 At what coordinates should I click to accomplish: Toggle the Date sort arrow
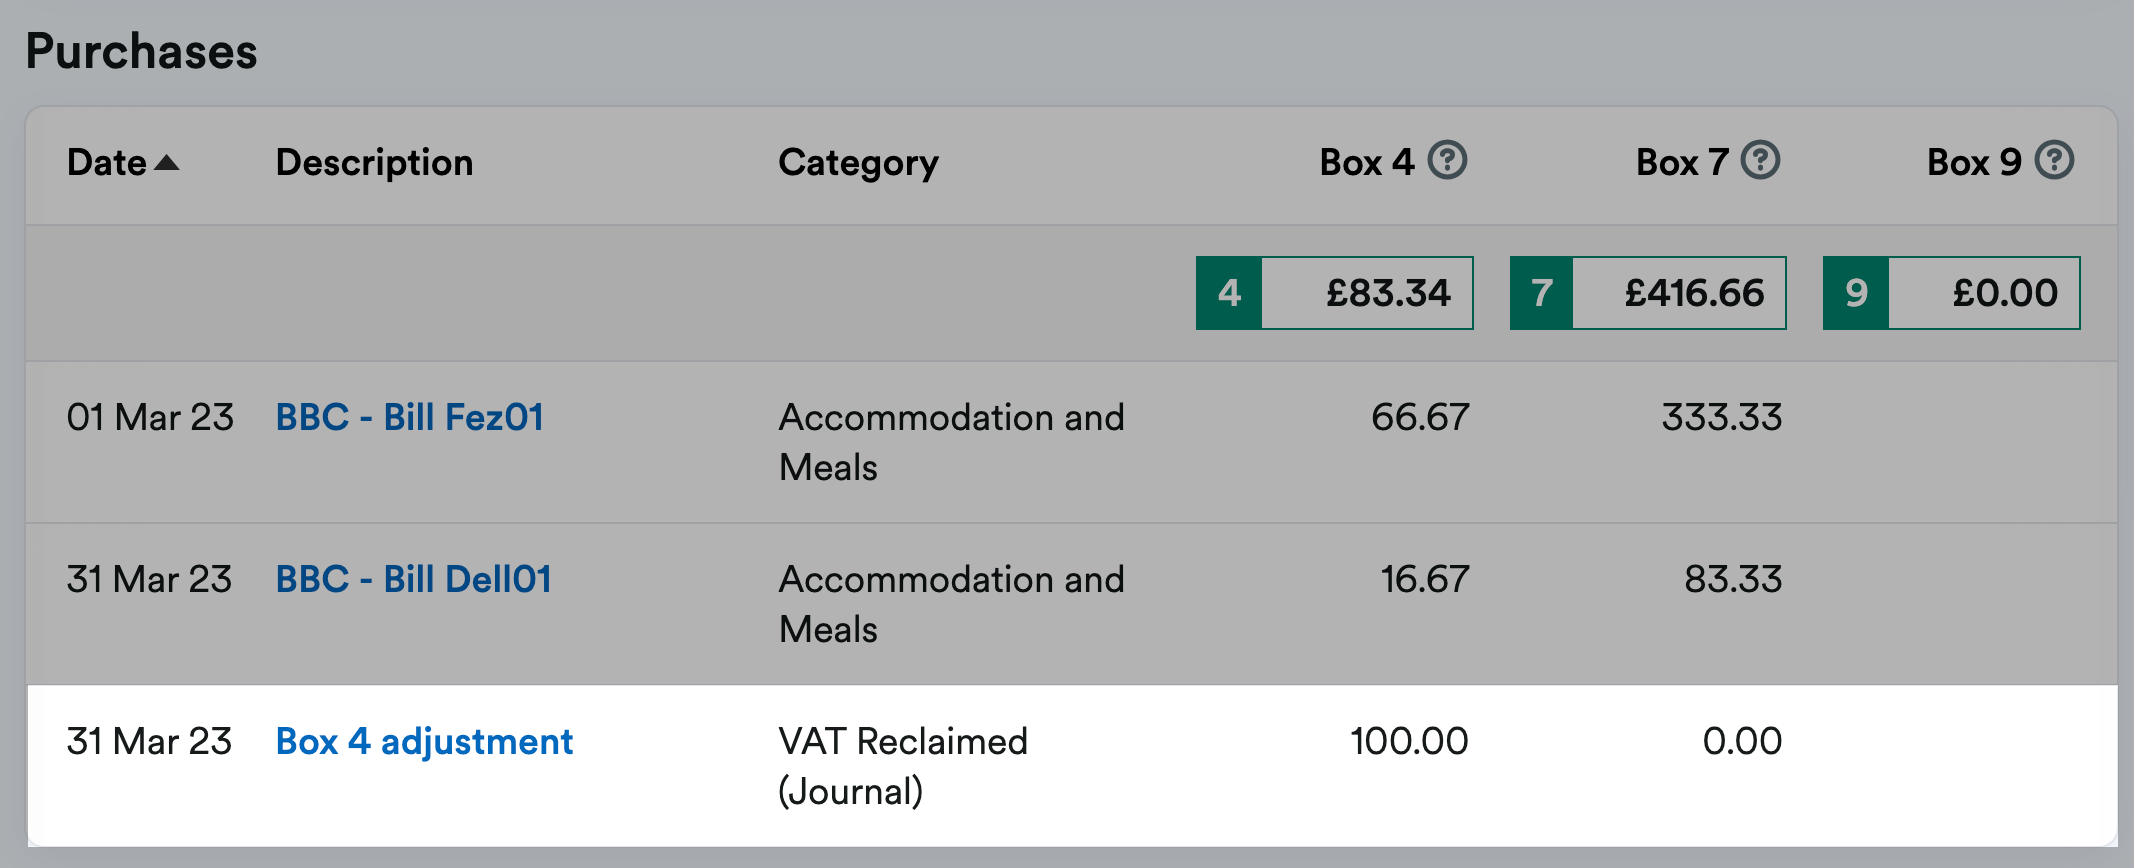[167, 162]
